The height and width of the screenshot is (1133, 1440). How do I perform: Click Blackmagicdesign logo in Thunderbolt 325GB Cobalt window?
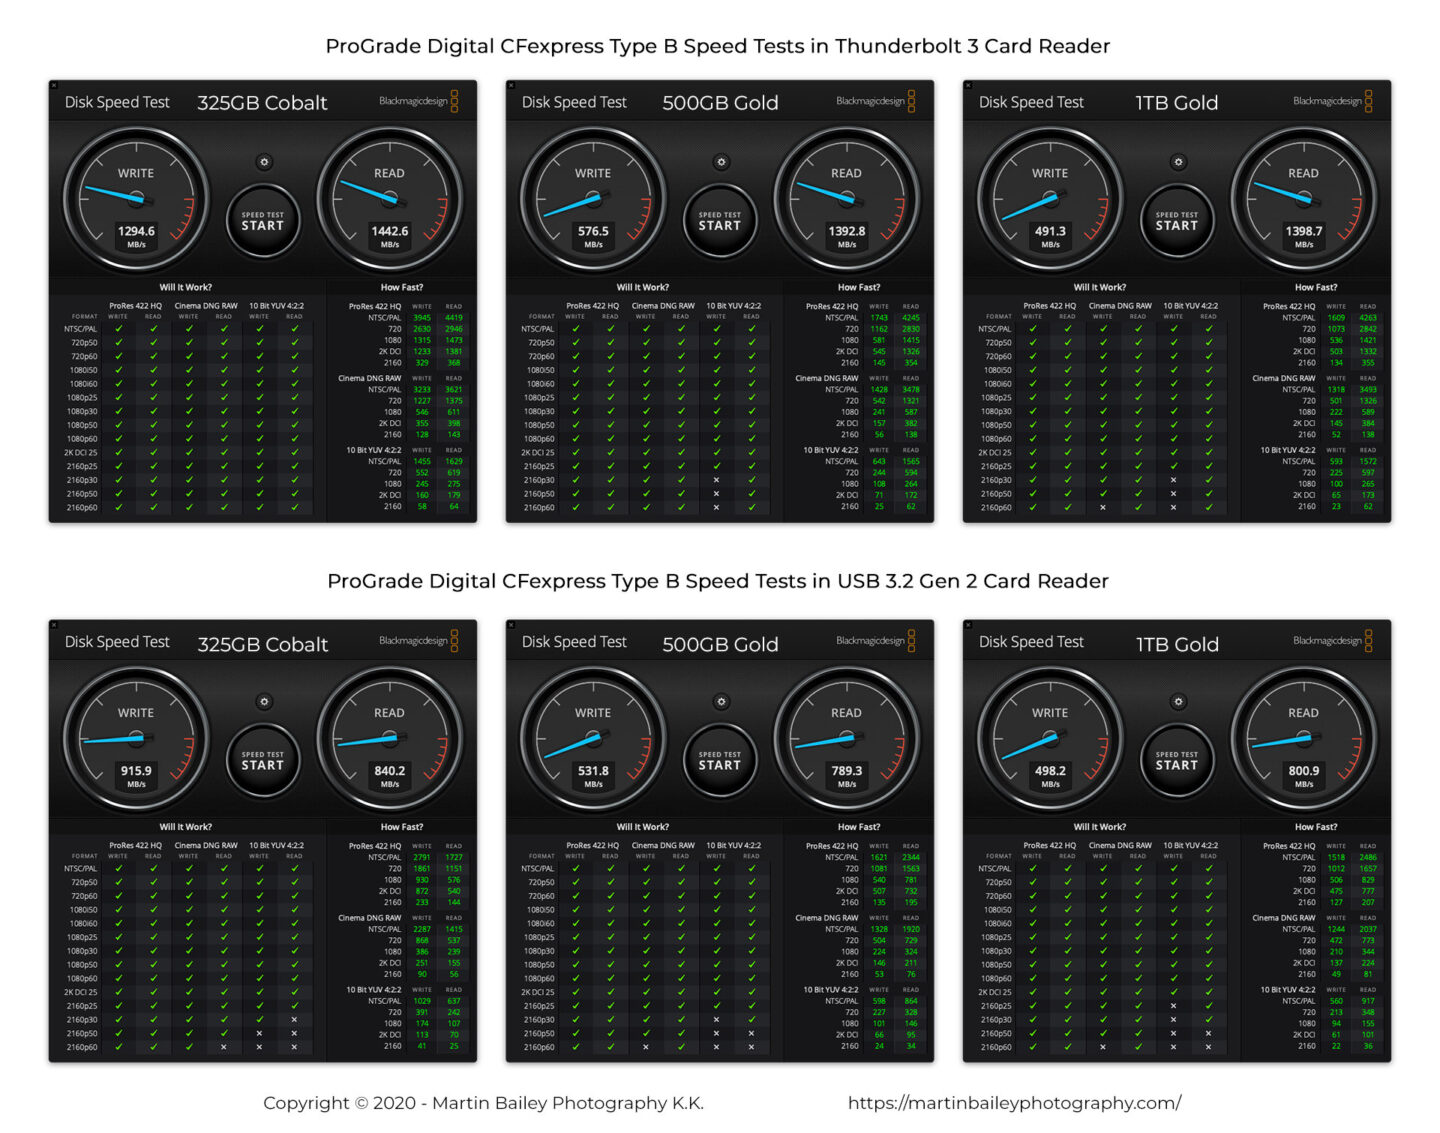click(418, 101)
